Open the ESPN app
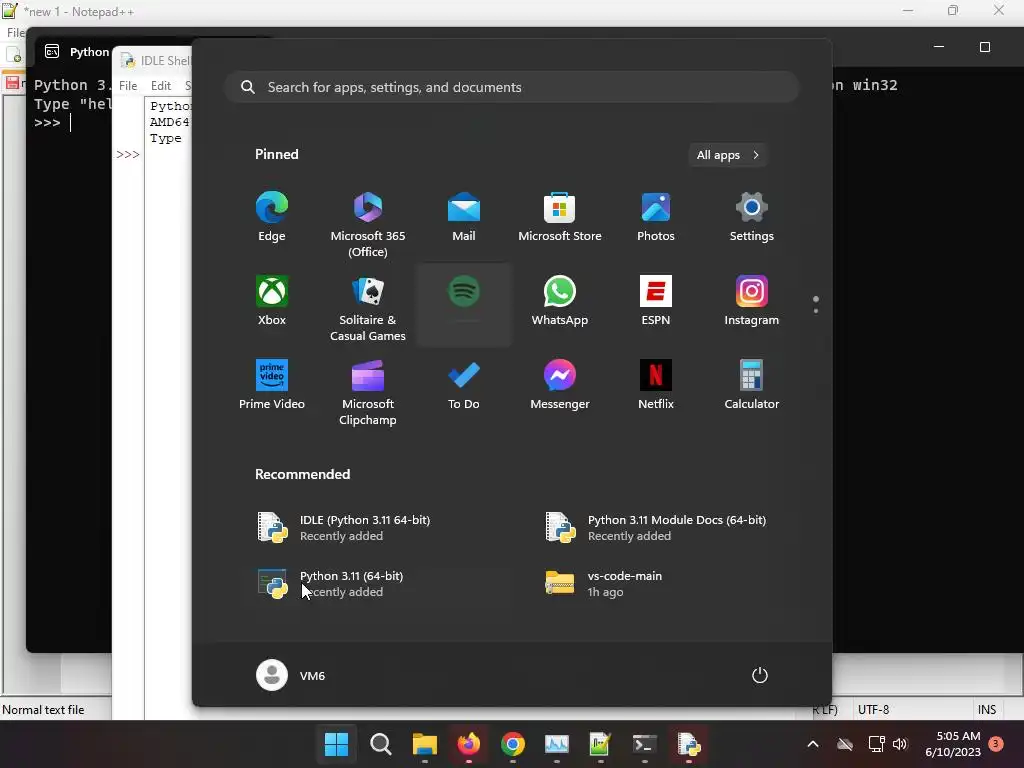1024x768 pixels. point(656,301)
